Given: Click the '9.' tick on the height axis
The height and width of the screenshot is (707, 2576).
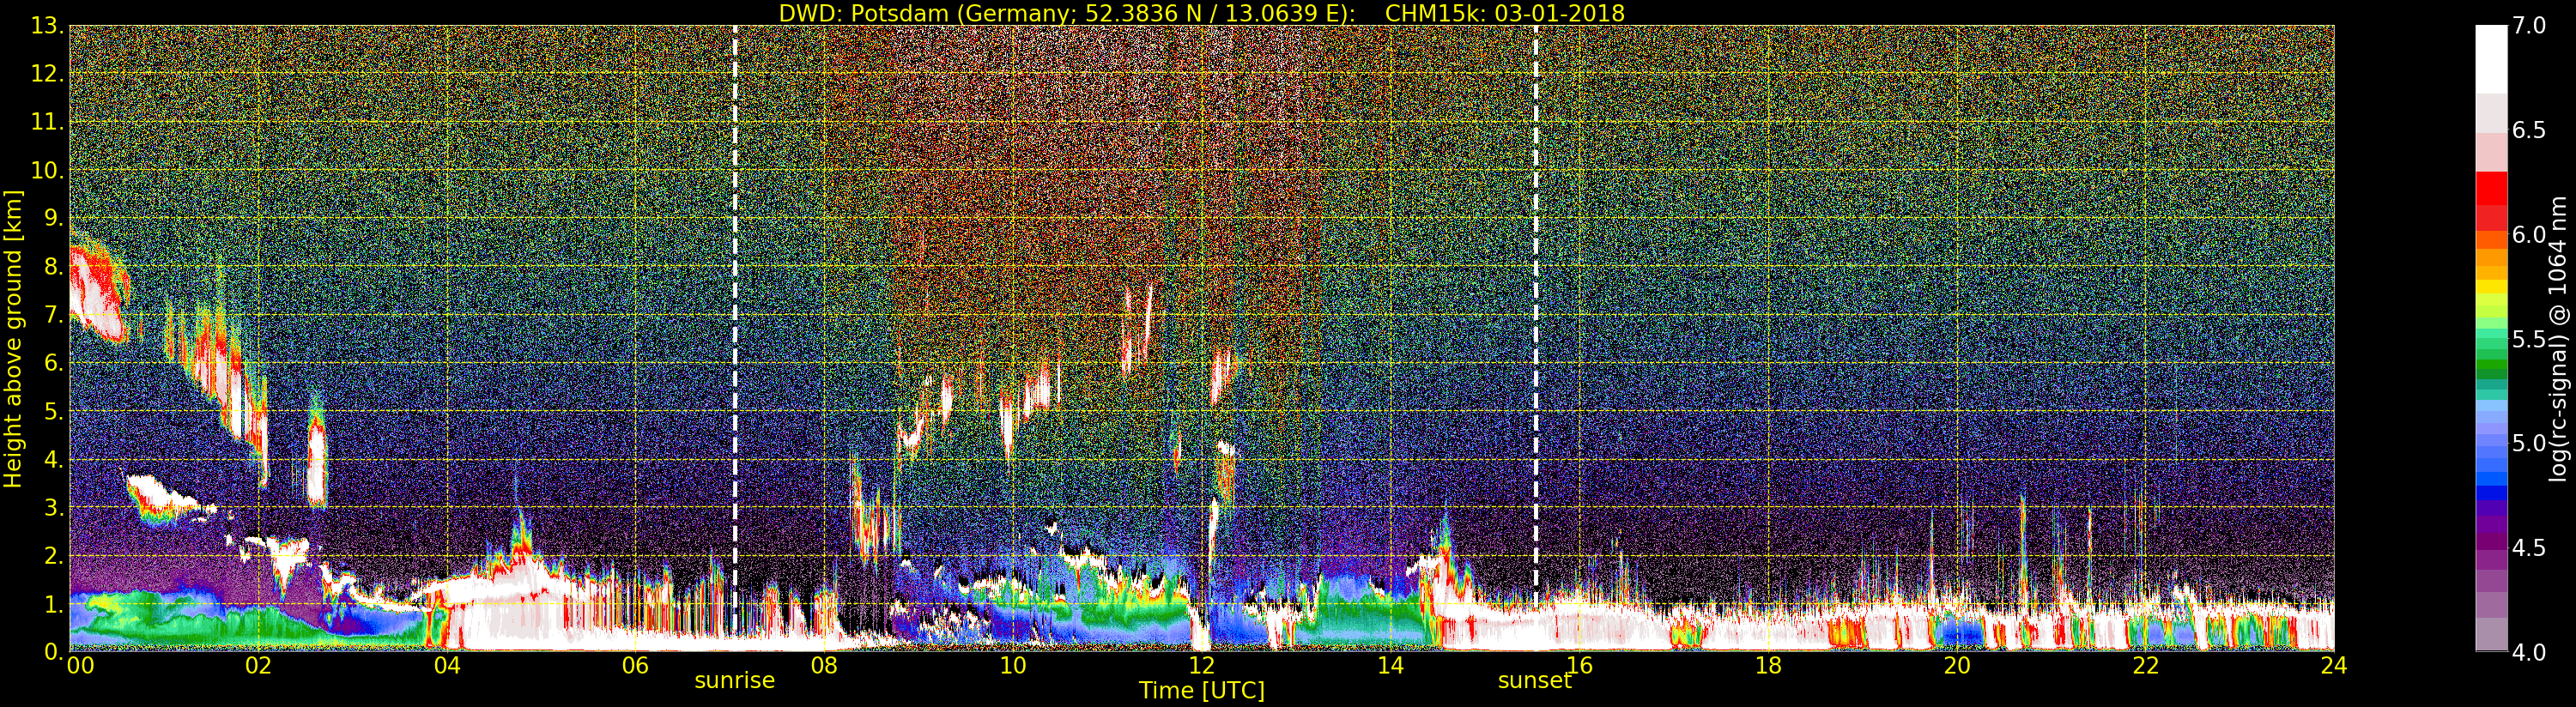Looking at the screenshot, I should click(x=52, y=218).
